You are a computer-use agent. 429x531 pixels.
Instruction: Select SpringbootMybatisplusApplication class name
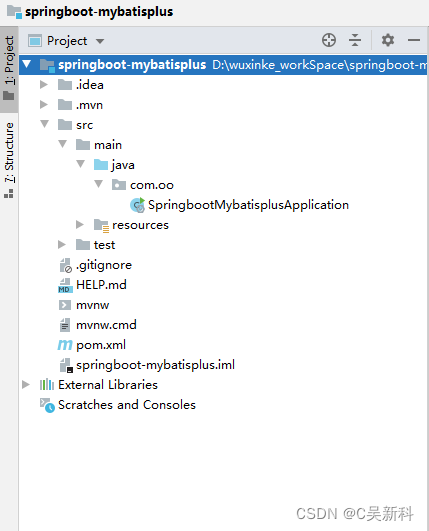248,205
